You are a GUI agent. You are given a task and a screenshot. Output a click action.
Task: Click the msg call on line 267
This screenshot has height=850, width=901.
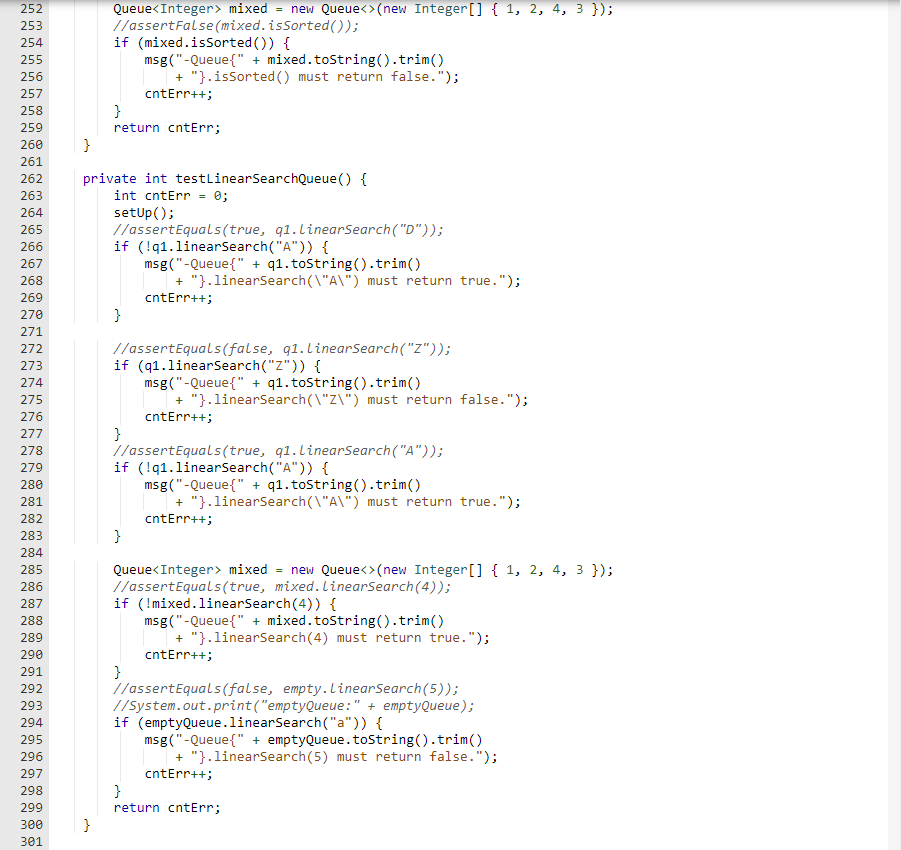[x=157, y=263]
